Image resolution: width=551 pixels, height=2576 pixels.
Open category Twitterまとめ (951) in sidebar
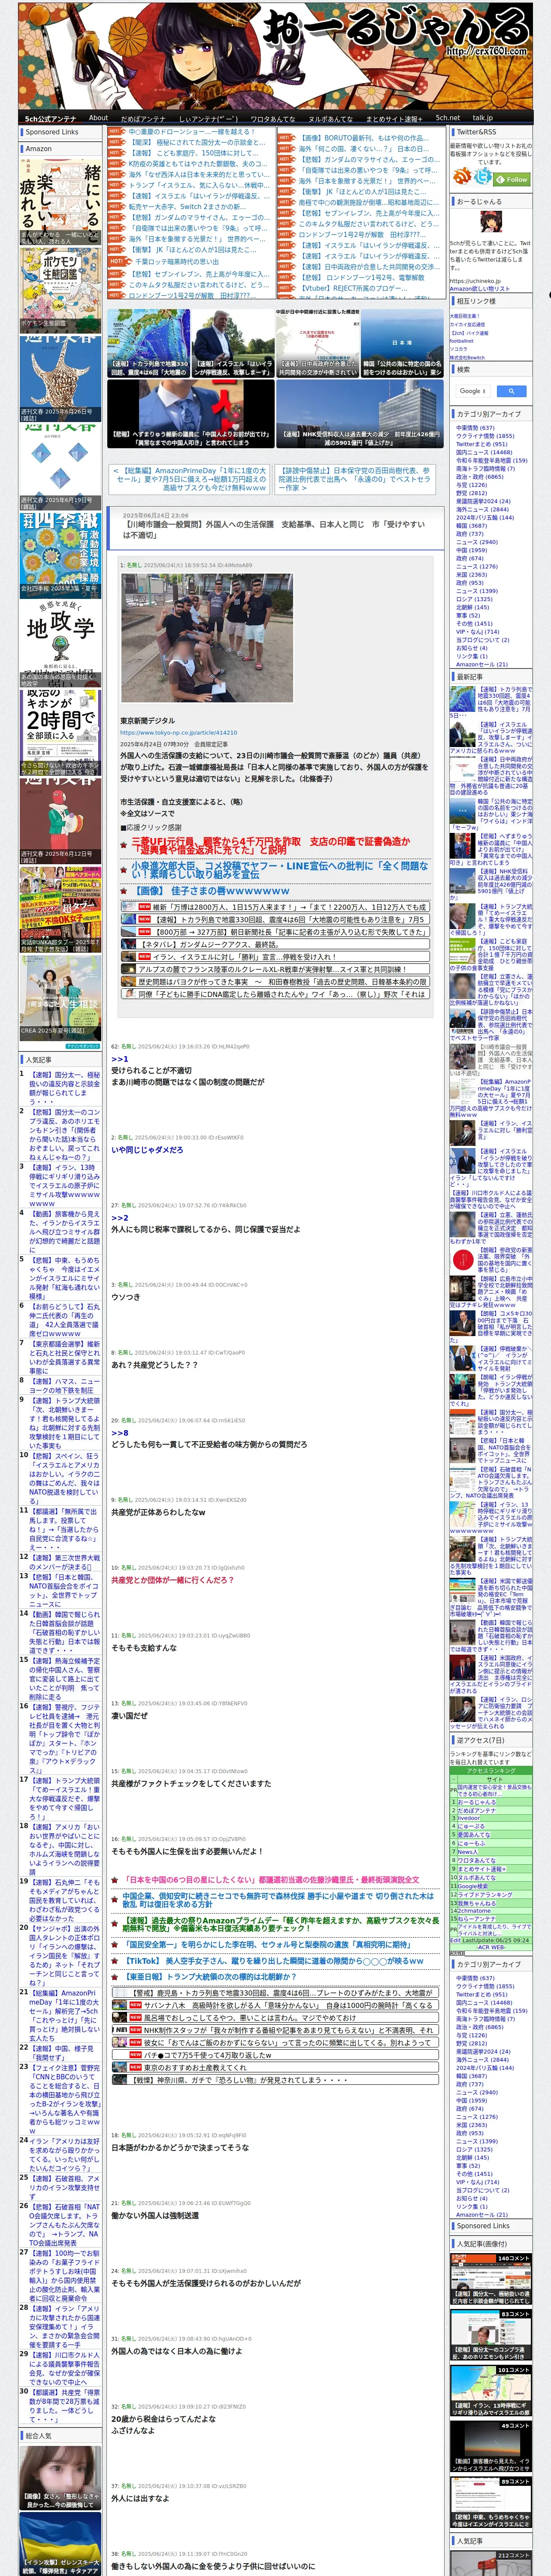click(482, 444)
